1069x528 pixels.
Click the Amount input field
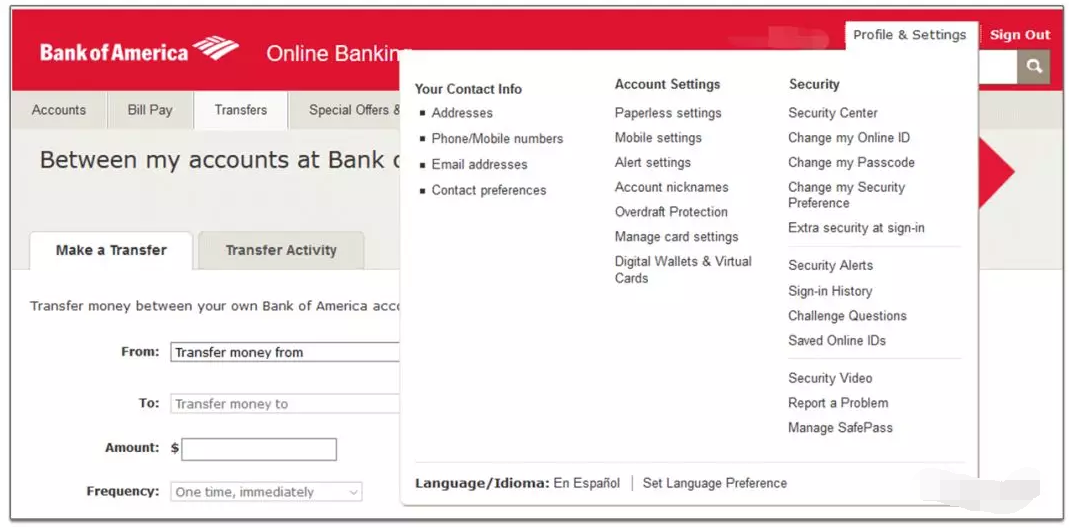(259, 449)
